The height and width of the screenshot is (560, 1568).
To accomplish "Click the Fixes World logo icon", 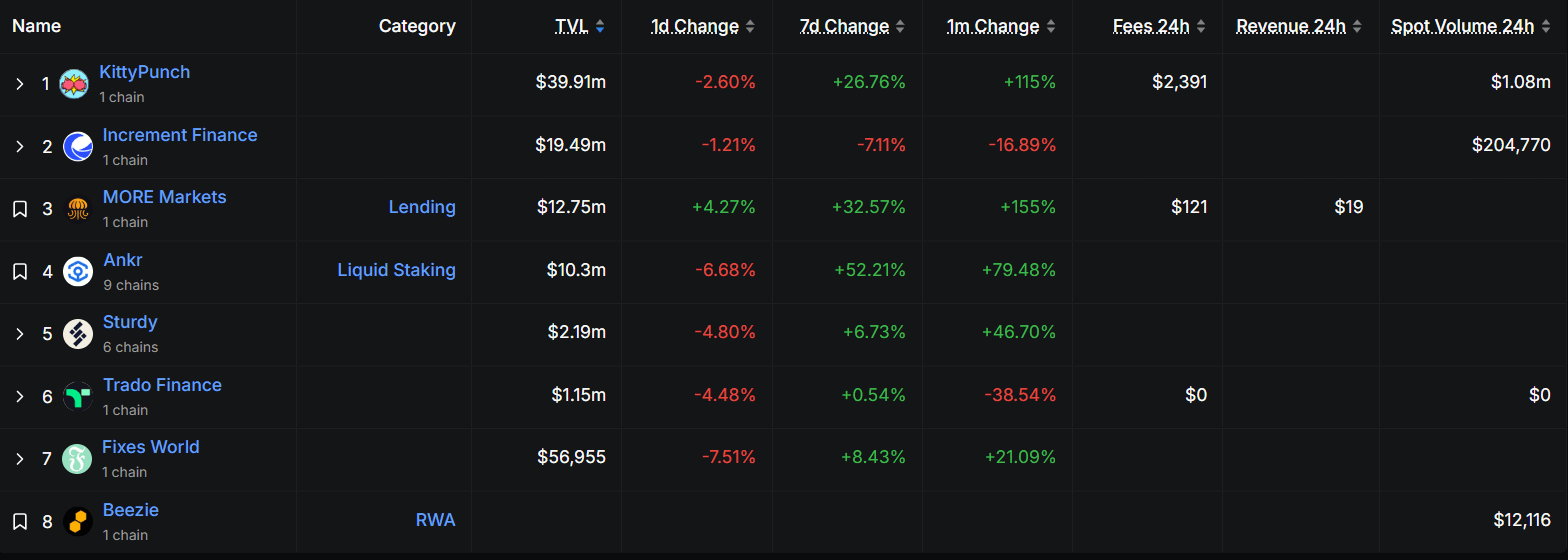I will [x=77, y=459].
